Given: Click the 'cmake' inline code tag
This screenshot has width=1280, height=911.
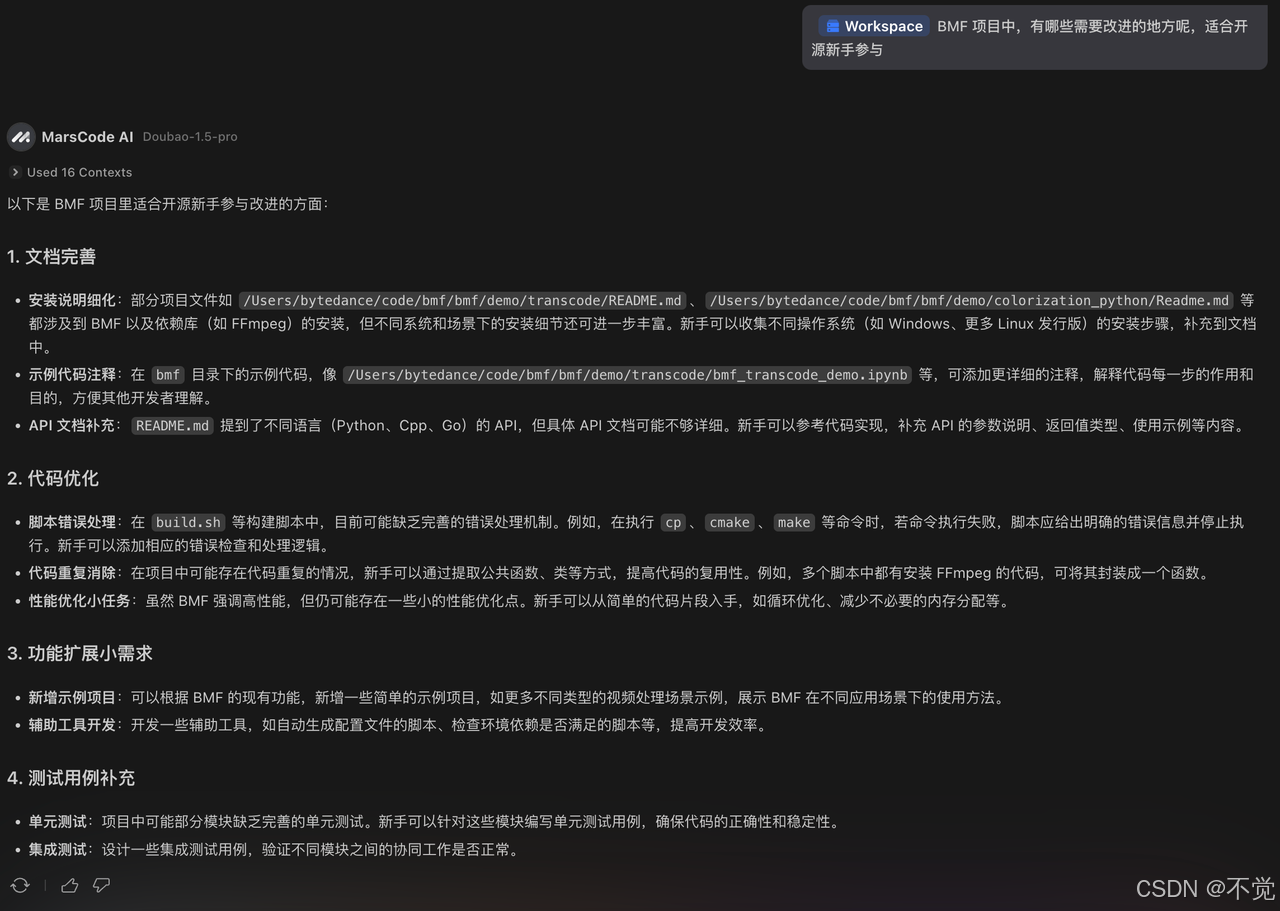Looking at the screenshot, I should coord(729,522).
